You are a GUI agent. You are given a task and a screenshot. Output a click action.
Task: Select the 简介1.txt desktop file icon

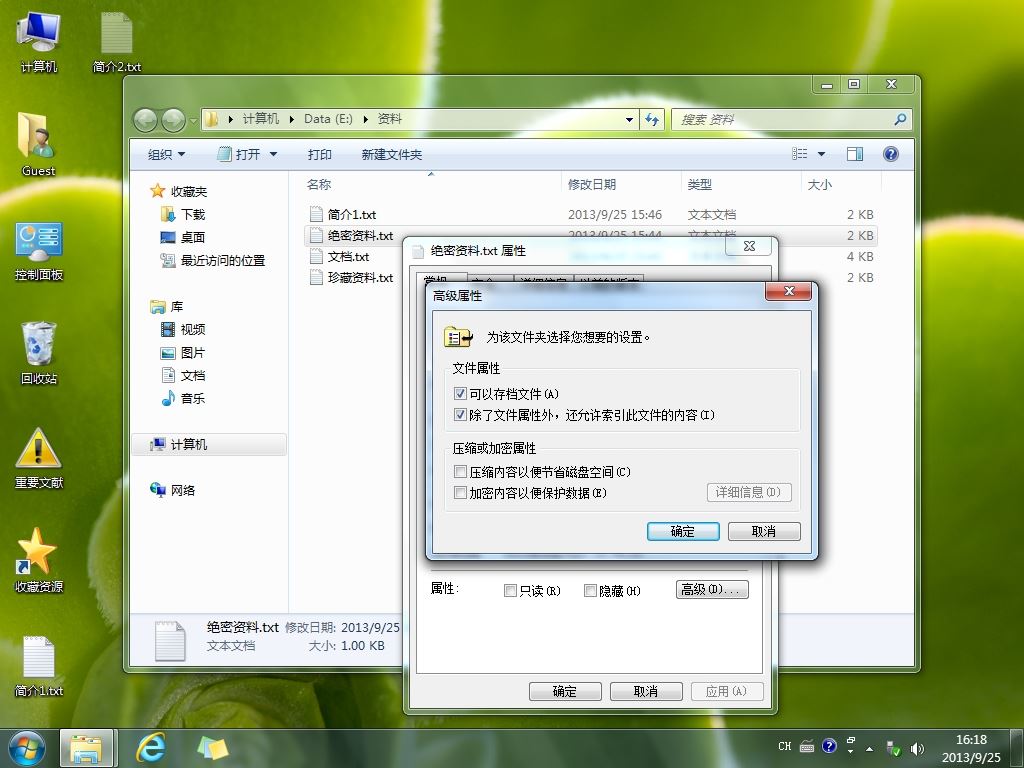[39, 665]
